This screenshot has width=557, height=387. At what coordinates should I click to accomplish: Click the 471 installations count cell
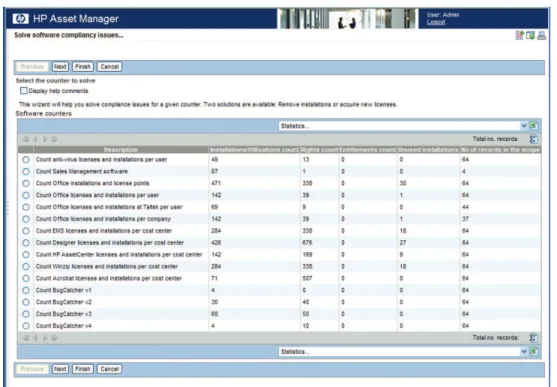point(216,183)
